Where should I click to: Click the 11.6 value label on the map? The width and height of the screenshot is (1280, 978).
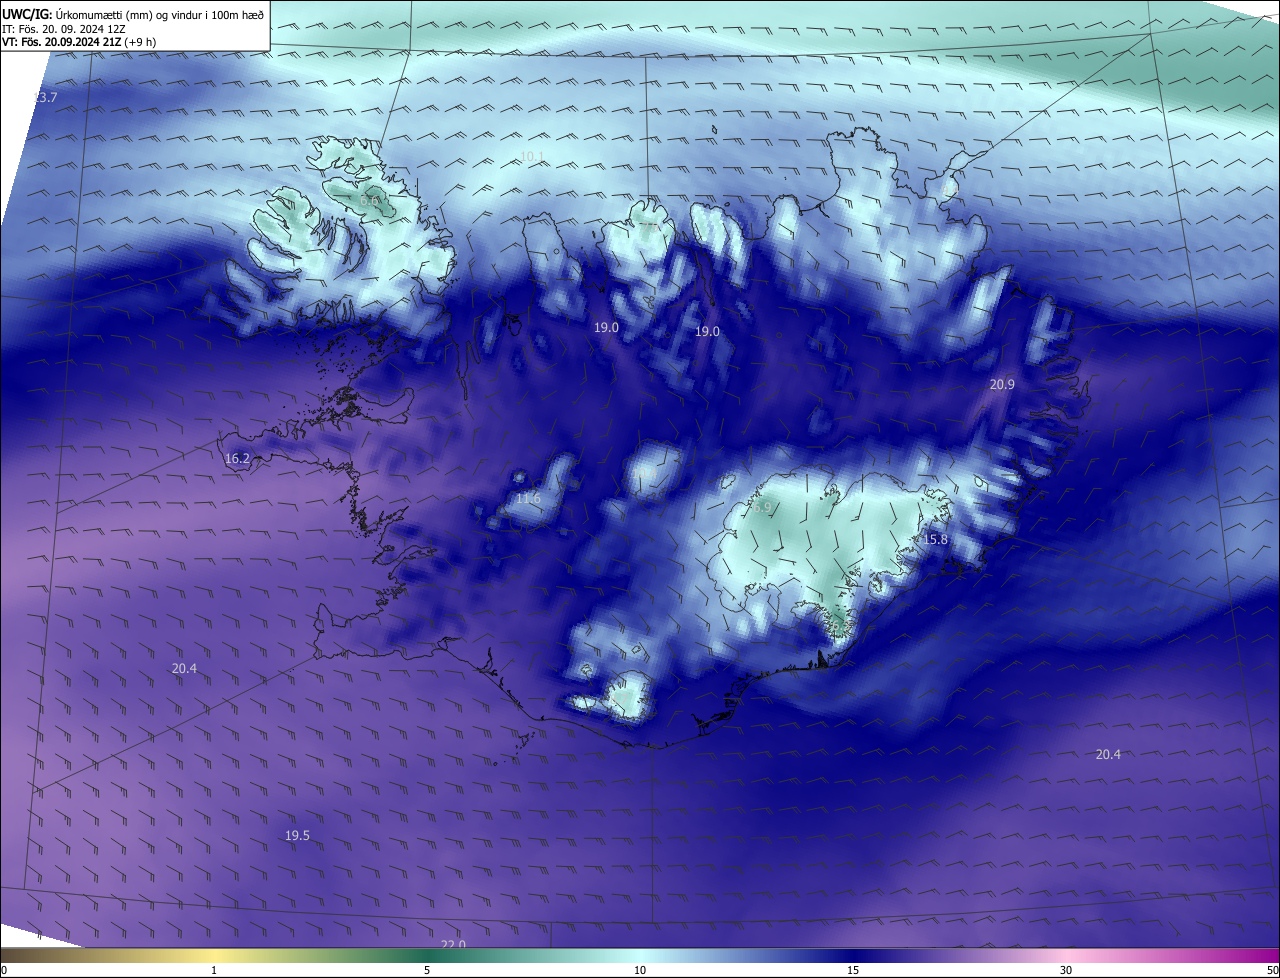tap(528, 498)
